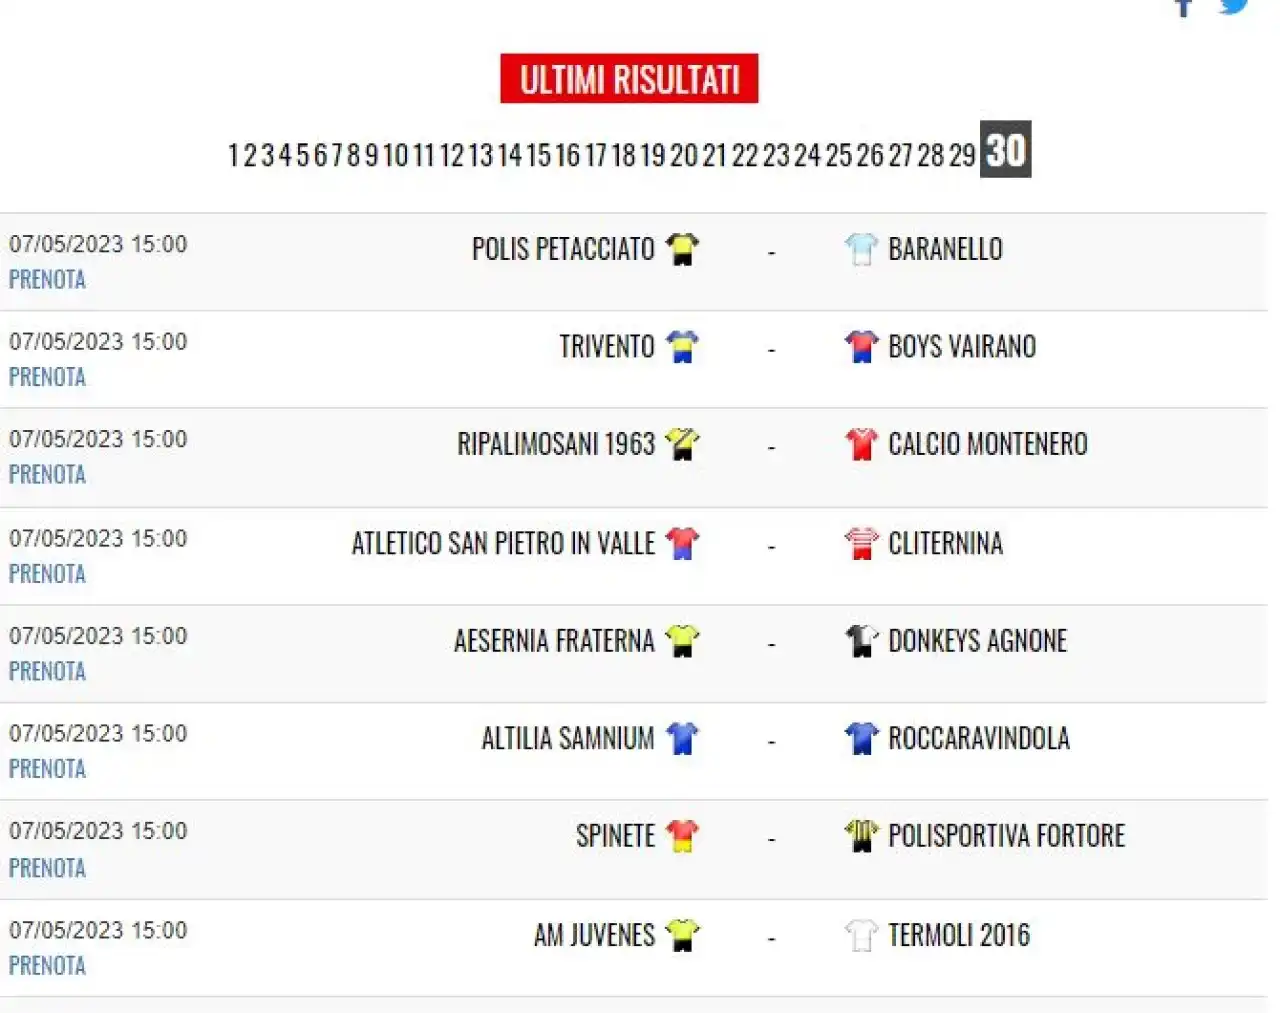Select matchday 30 in the pagination
The width and height of the screenshot is (1280, 1013).
1005,150
